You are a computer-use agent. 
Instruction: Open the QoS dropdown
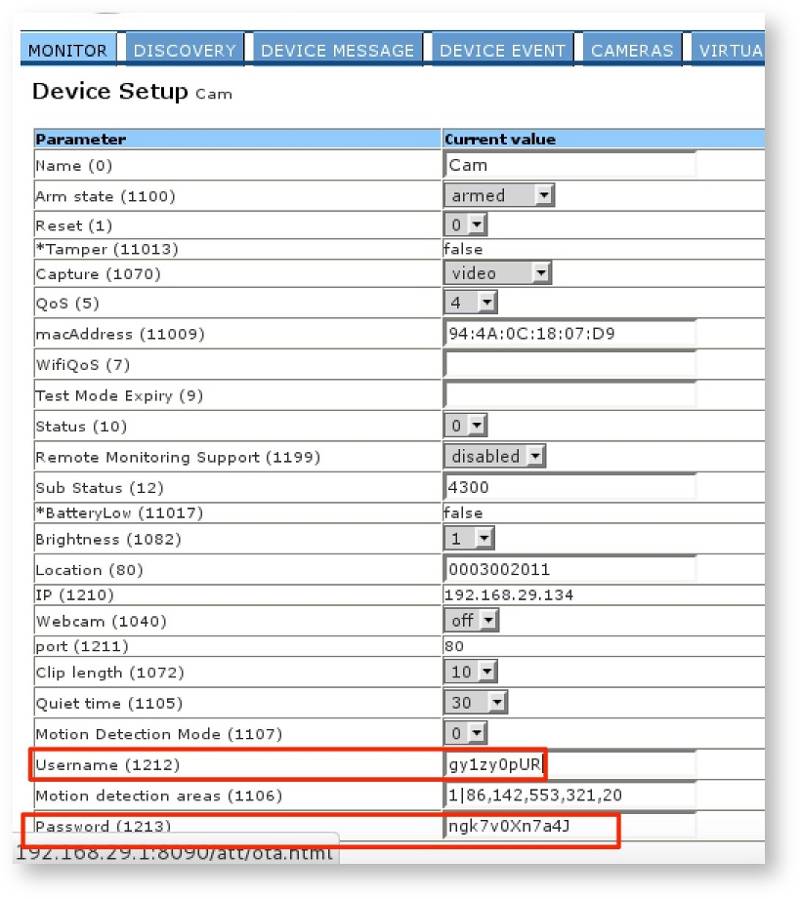point(470,303)
